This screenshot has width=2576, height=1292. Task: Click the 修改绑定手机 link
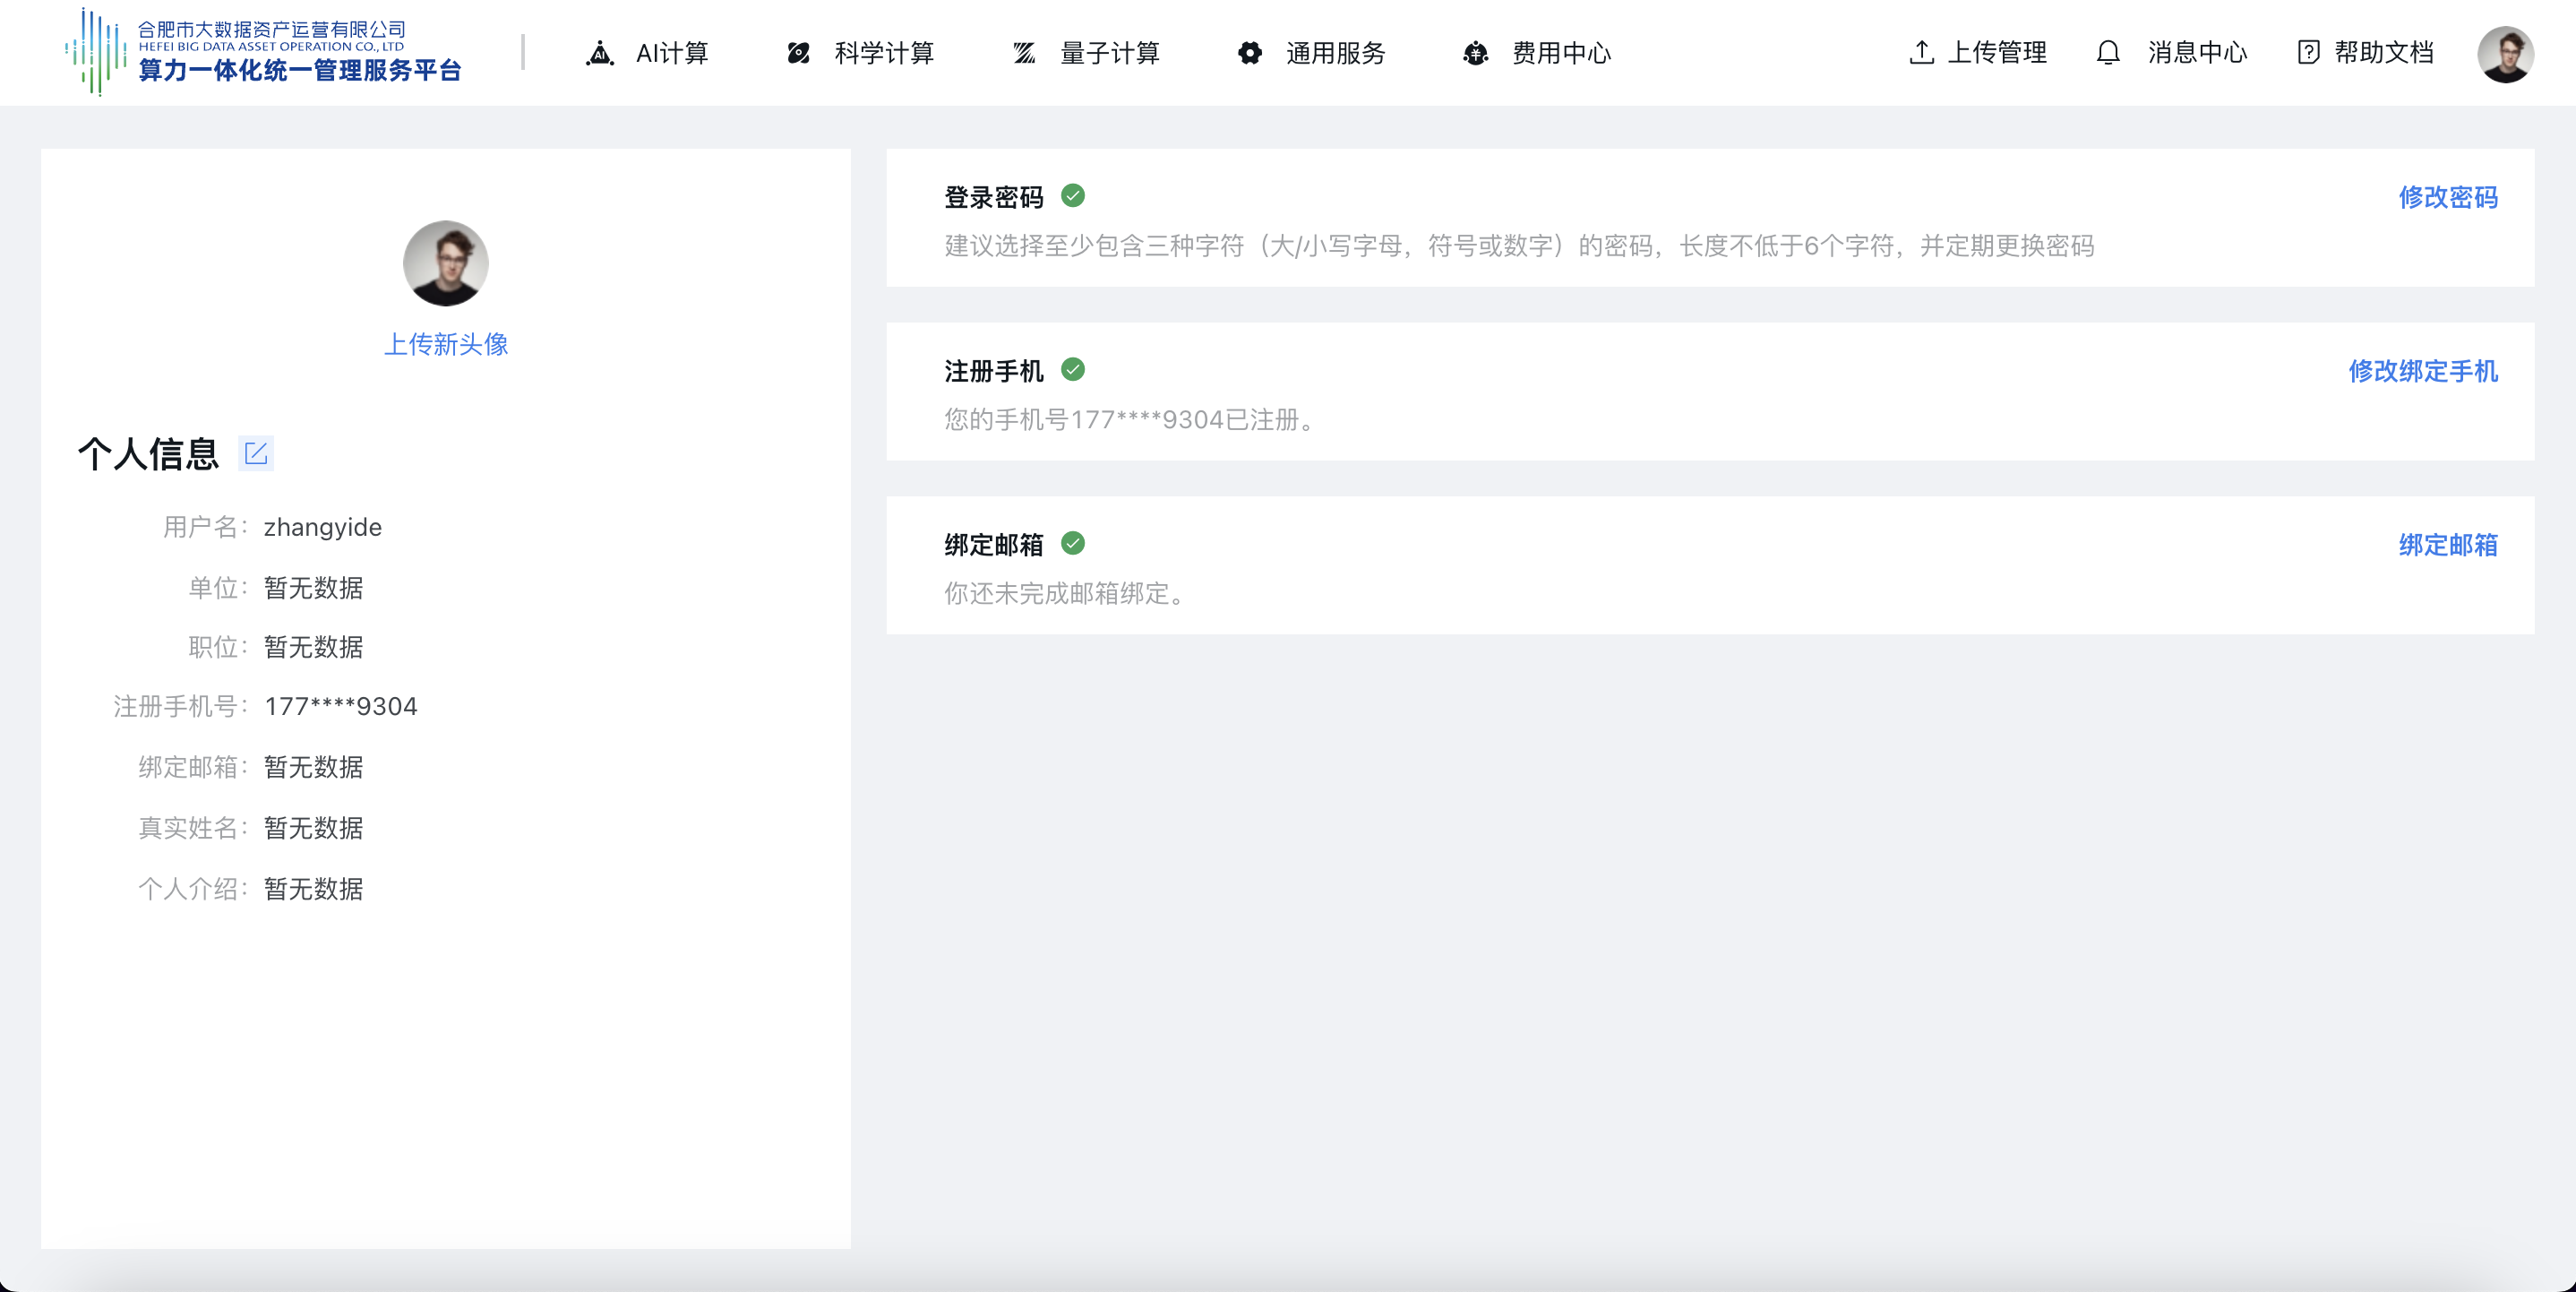point(2422,371)
